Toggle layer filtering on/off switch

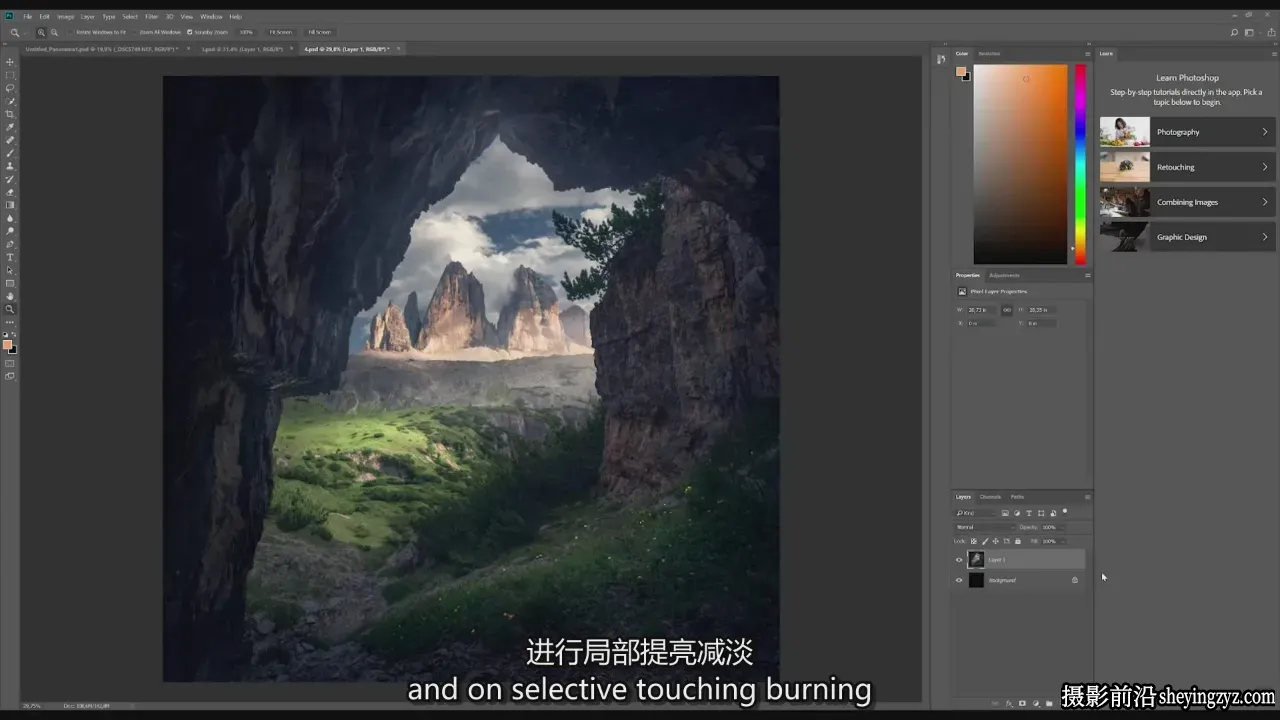pyautogui.click(x=1065, y=511)
